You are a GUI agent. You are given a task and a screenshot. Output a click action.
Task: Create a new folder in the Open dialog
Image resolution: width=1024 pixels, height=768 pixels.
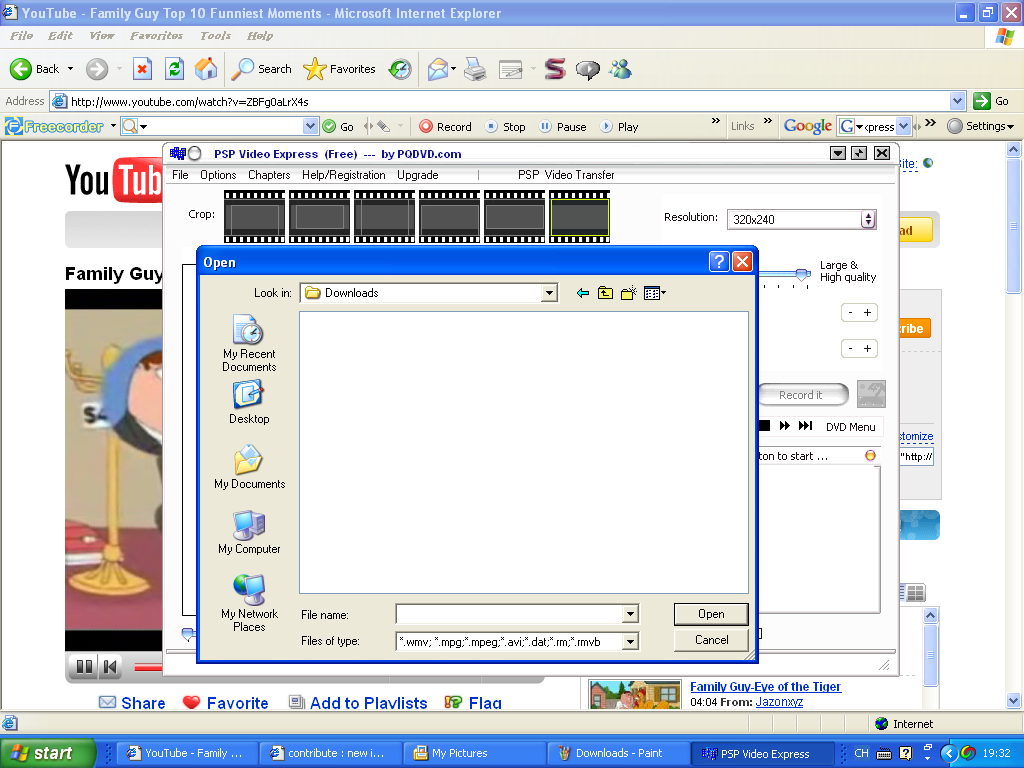628,292
